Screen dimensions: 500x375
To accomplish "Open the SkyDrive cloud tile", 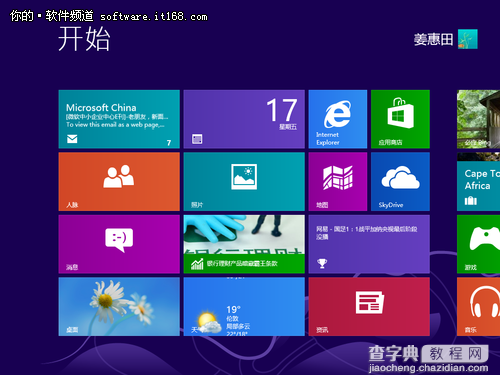I will [x=400, y=182].
